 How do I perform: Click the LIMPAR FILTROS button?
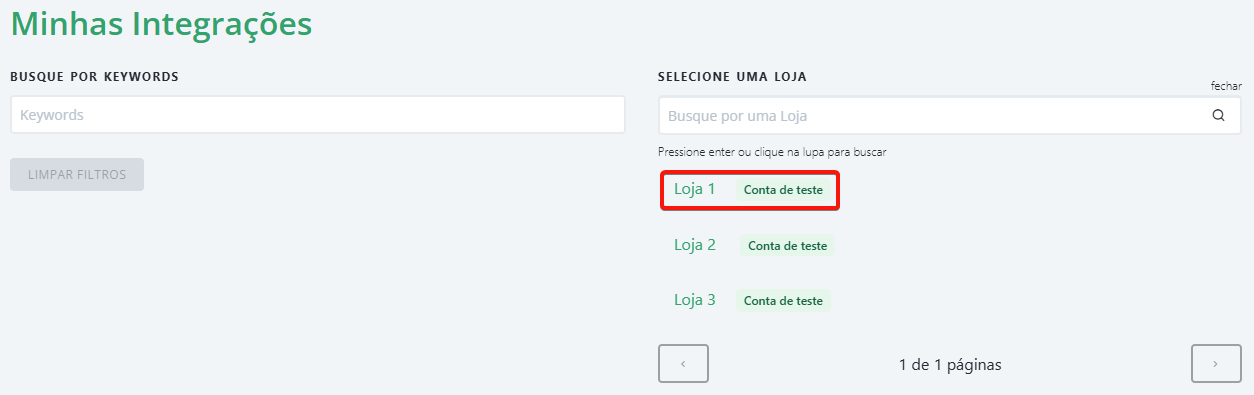[77, 174]
